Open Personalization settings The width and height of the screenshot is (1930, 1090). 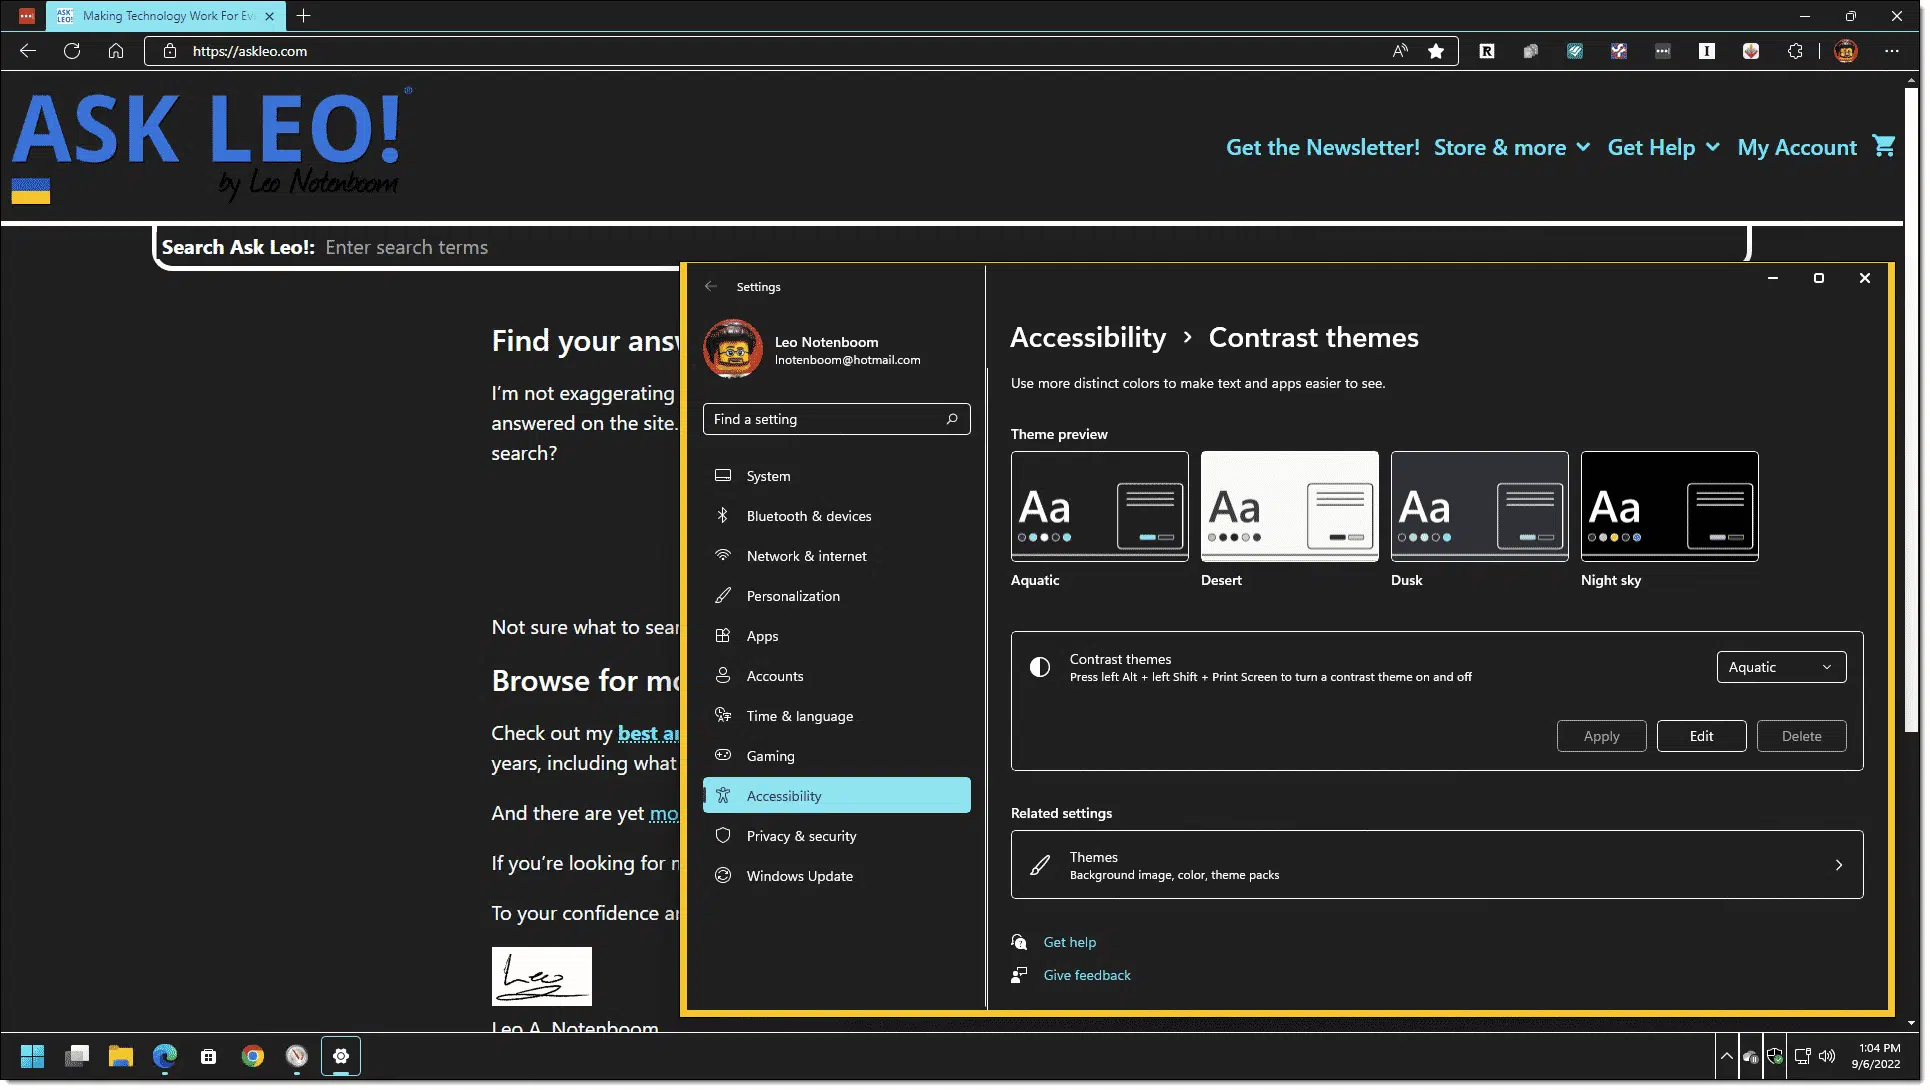(836, 596)
